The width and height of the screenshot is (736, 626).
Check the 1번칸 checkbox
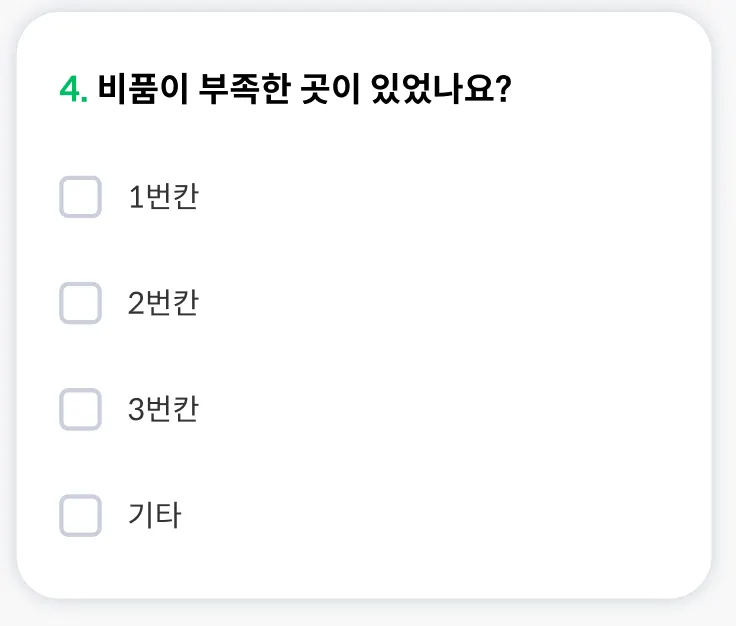click(x=81, y=197)
